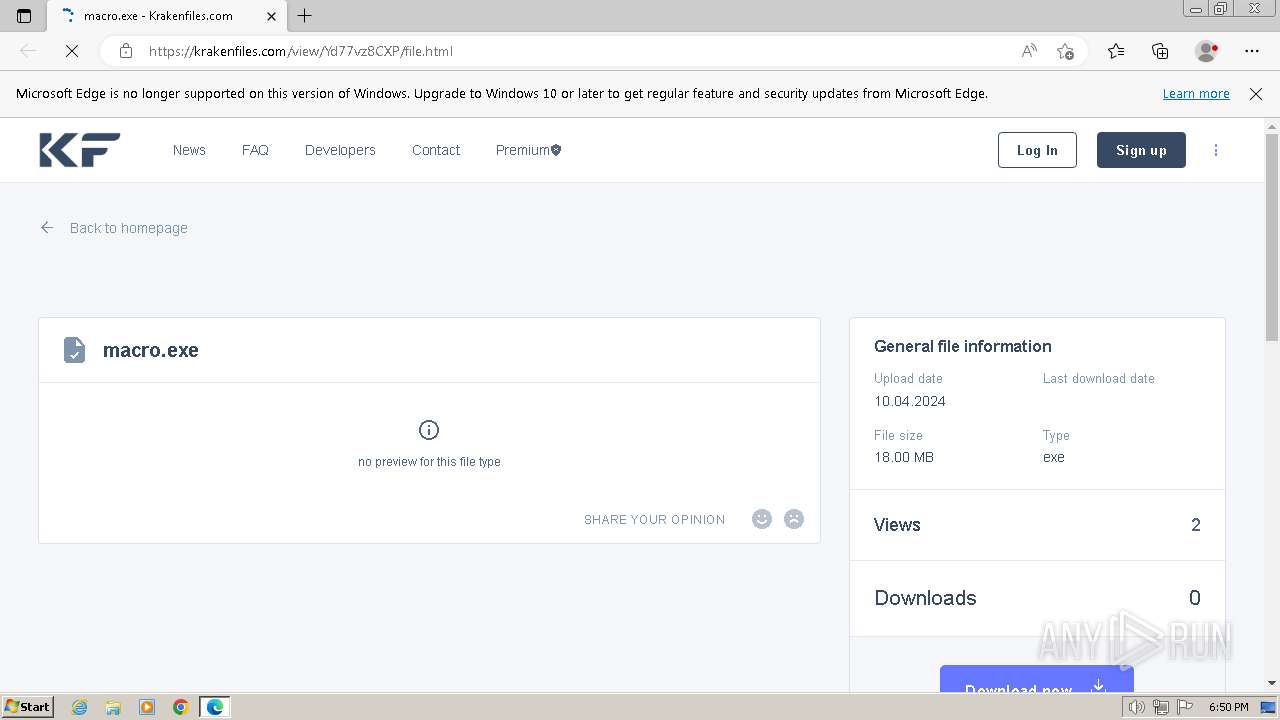
Task: Click the macro.exe file icon
Action: coord(74,350)
